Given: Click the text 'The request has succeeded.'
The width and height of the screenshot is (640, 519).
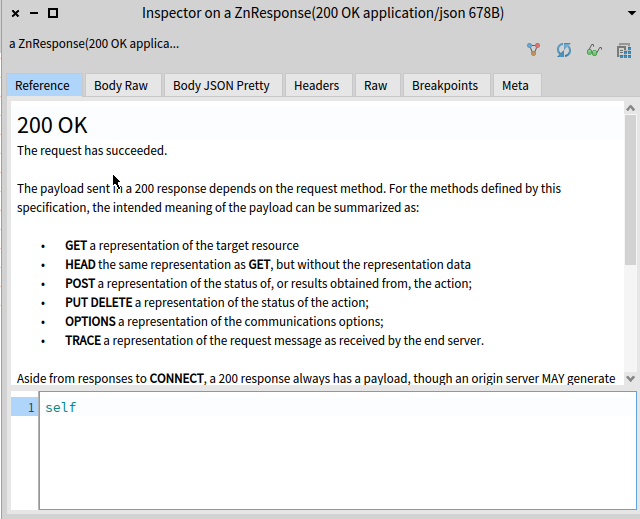Looking at the screenshot, I should [92, 151].
